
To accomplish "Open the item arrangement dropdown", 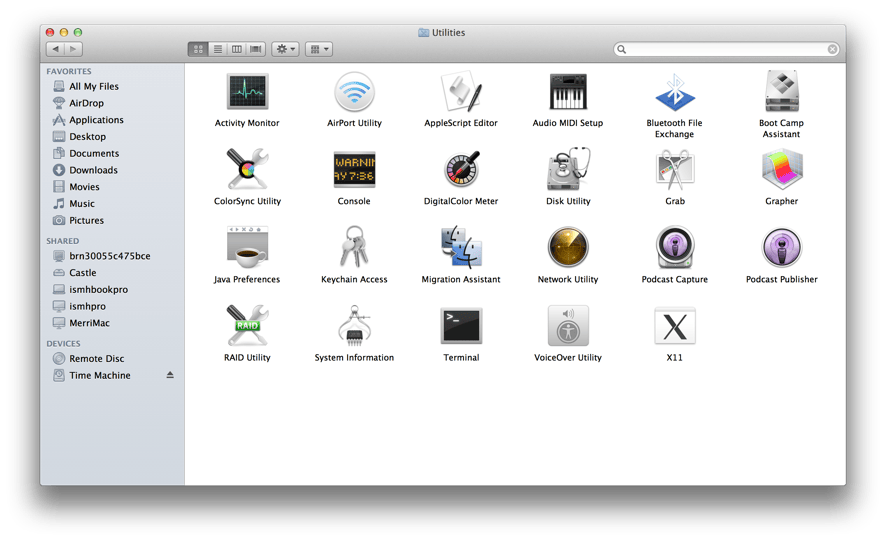I will (x=319, y=49).
